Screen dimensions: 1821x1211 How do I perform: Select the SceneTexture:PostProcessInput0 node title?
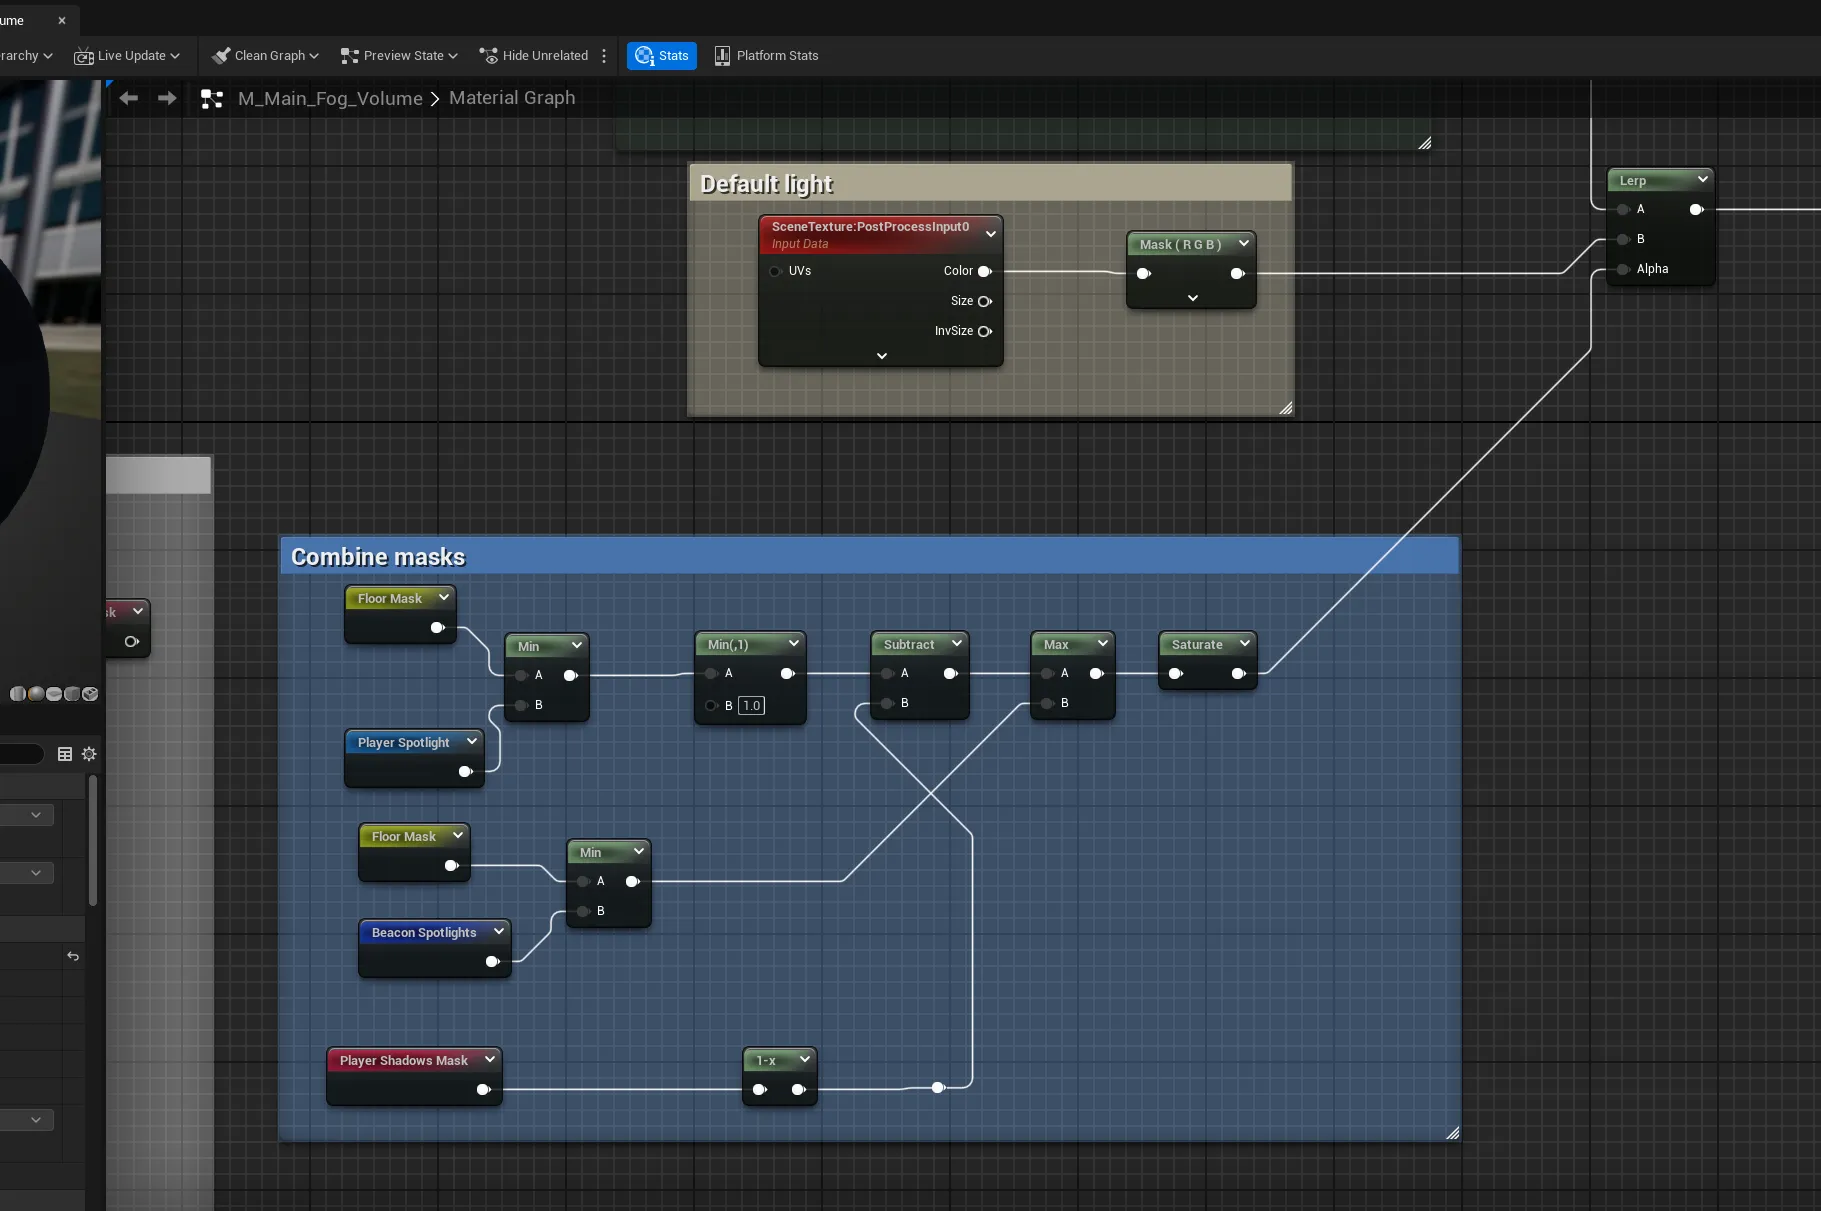(870, 227)
